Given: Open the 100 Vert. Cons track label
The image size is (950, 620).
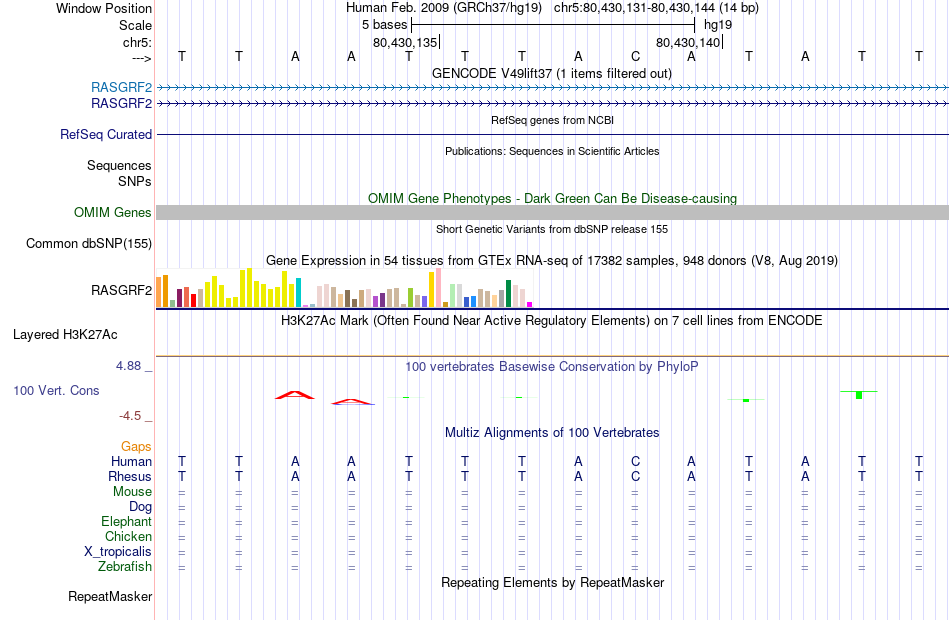Looking at the screenshot, I should [56, 390].
